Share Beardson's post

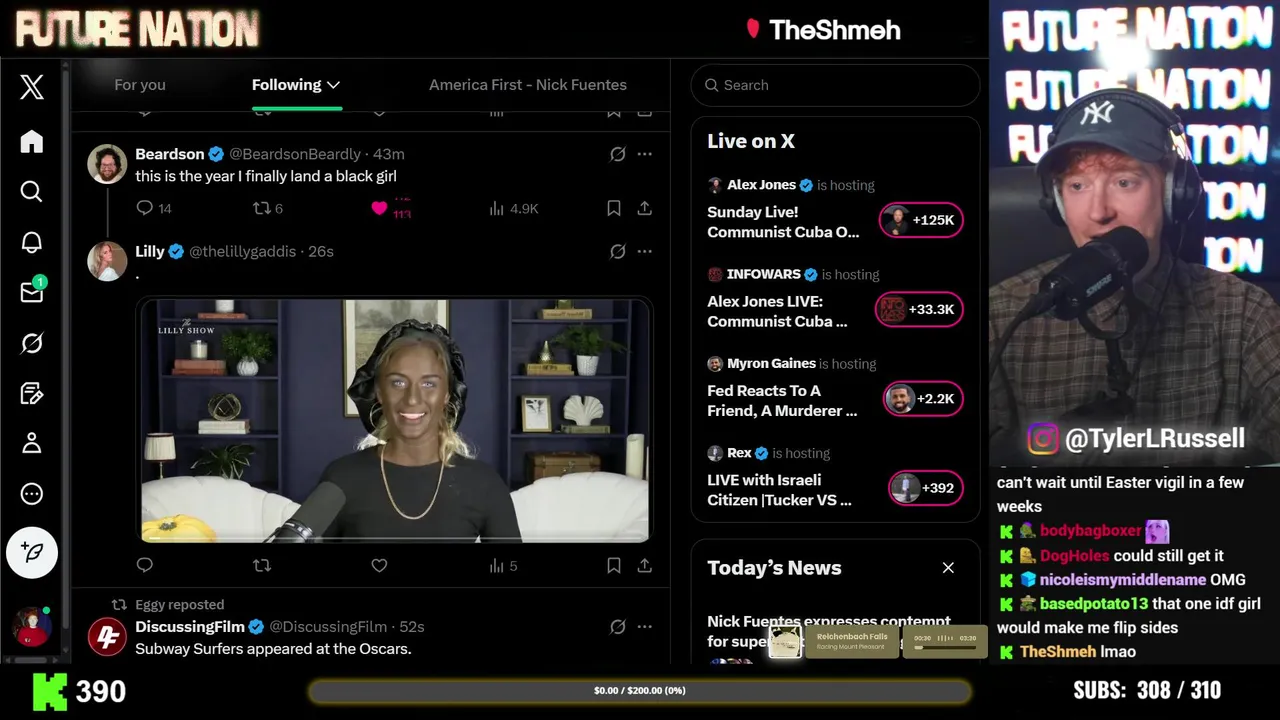click(645, 208)
